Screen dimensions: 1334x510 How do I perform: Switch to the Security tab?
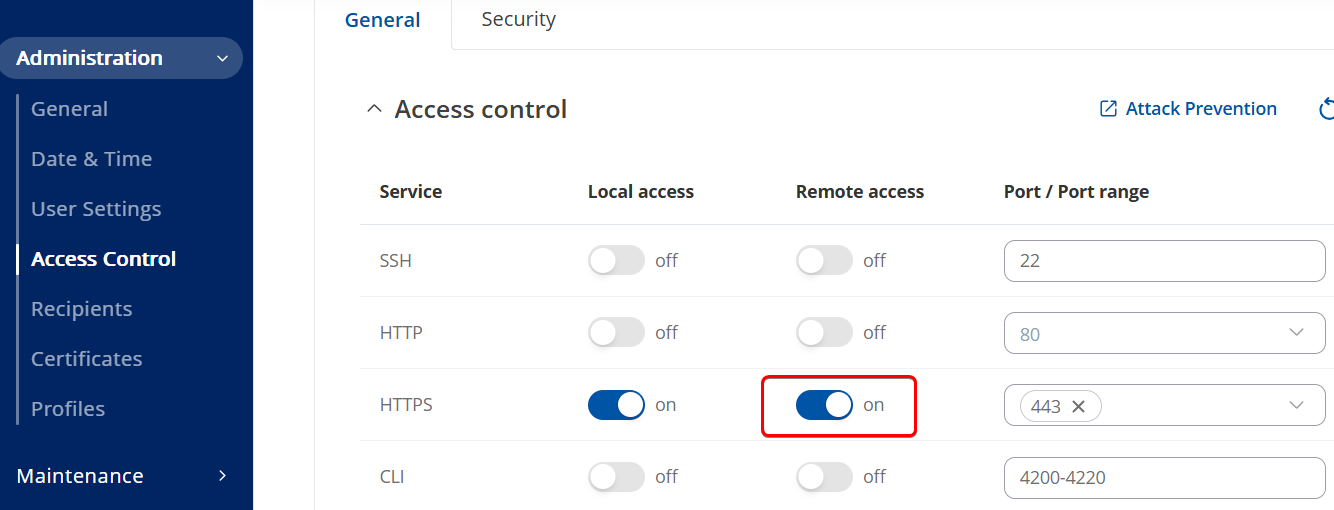coord(518,20)
